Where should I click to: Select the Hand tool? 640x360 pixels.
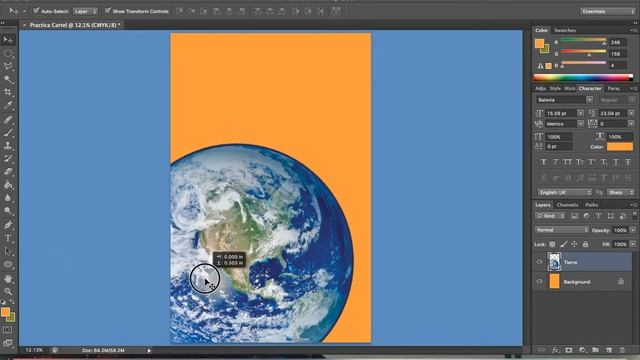8,278
